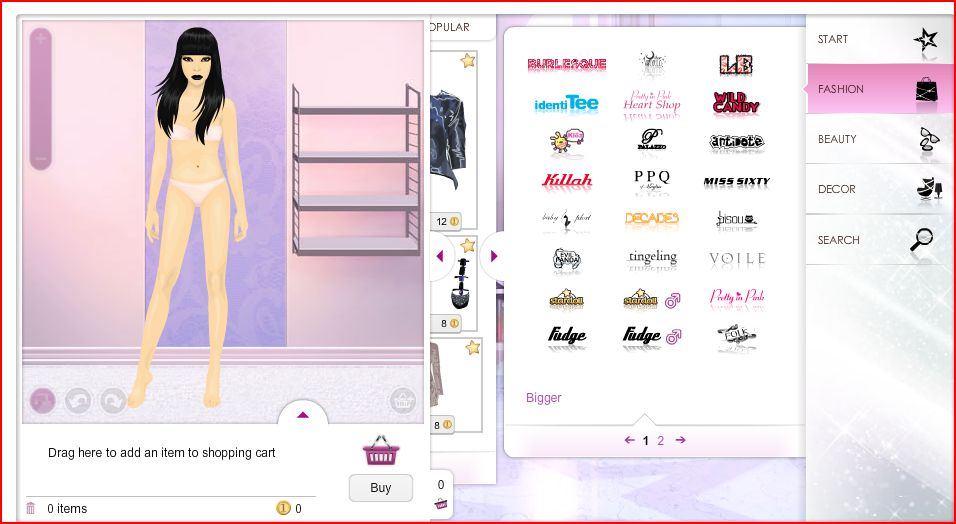Click zoom-out minus on the doll slider
Screen dimensions: 956x524
[x=41, y=159]
